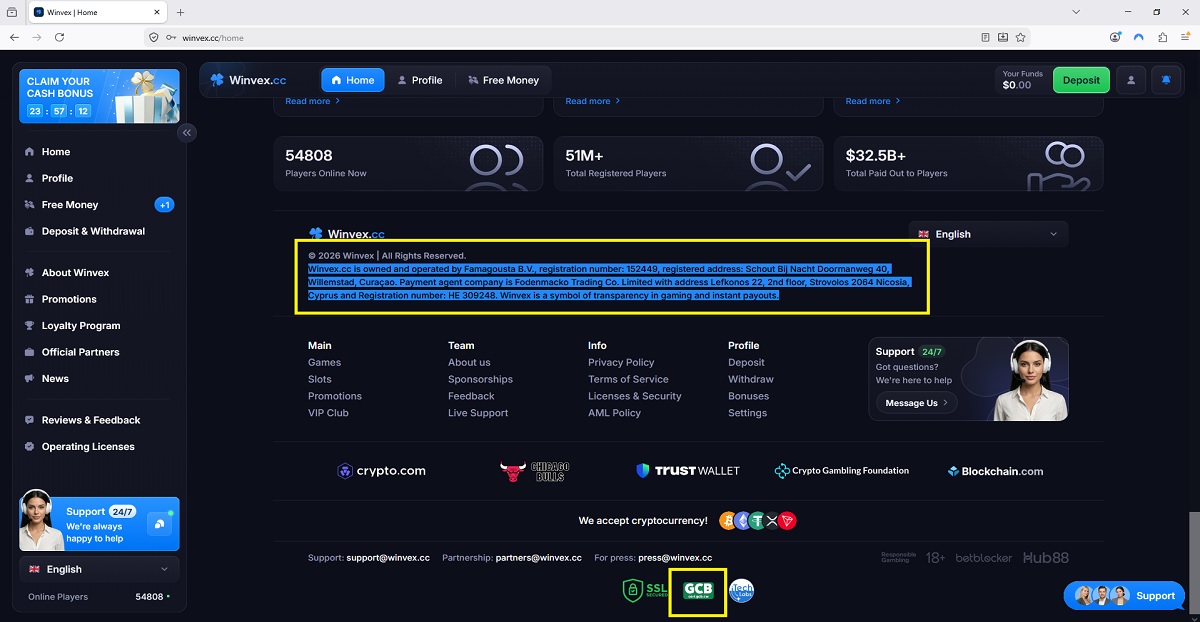Collapse the sidebar with double-chevron button

[x=186, y=133]
